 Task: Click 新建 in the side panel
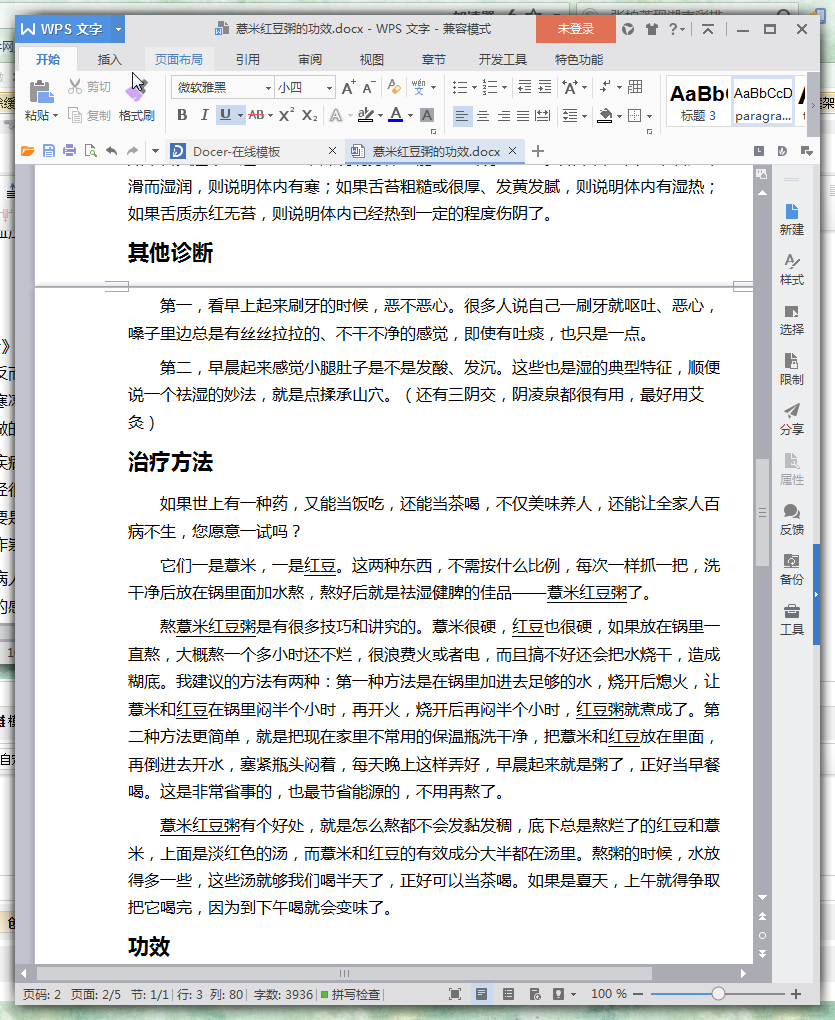click(x=791, y=220)
